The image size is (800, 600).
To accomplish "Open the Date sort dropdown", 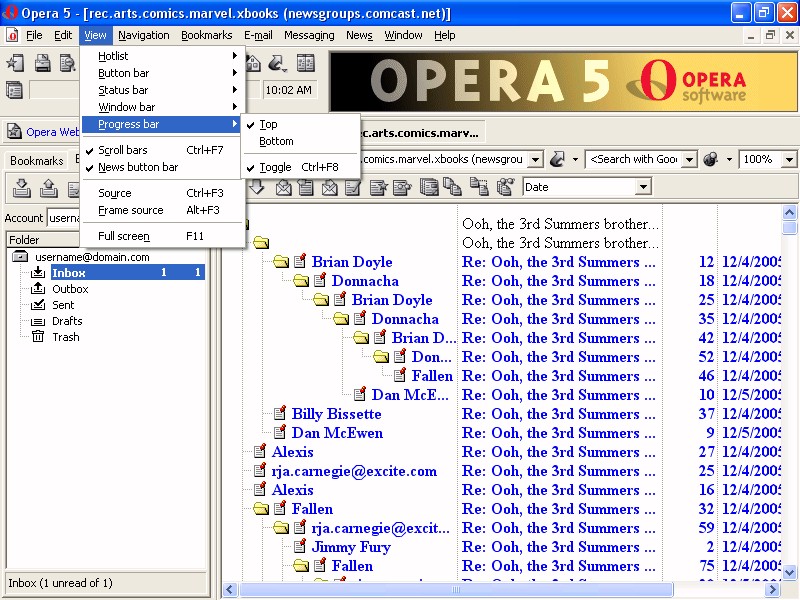I will (644, 187).
